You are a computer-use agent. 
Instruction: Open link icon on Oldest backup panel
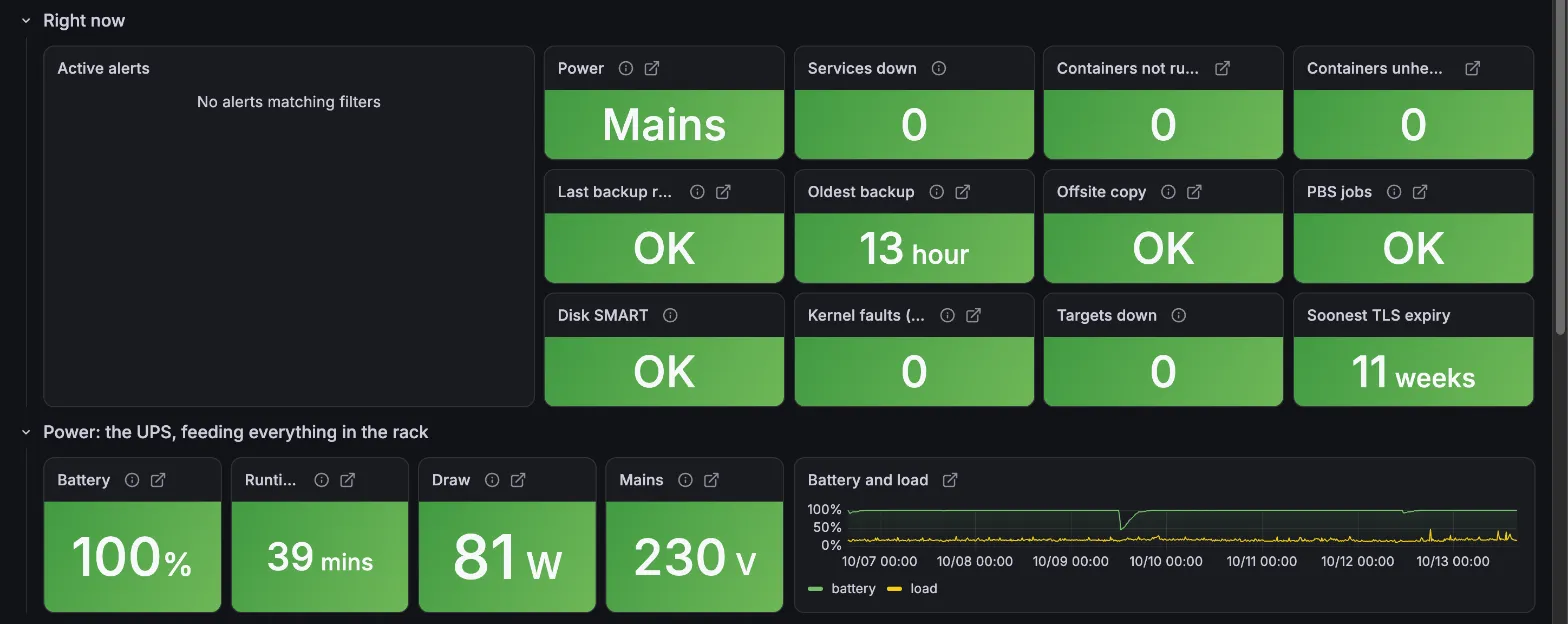[x=963, y=192]
